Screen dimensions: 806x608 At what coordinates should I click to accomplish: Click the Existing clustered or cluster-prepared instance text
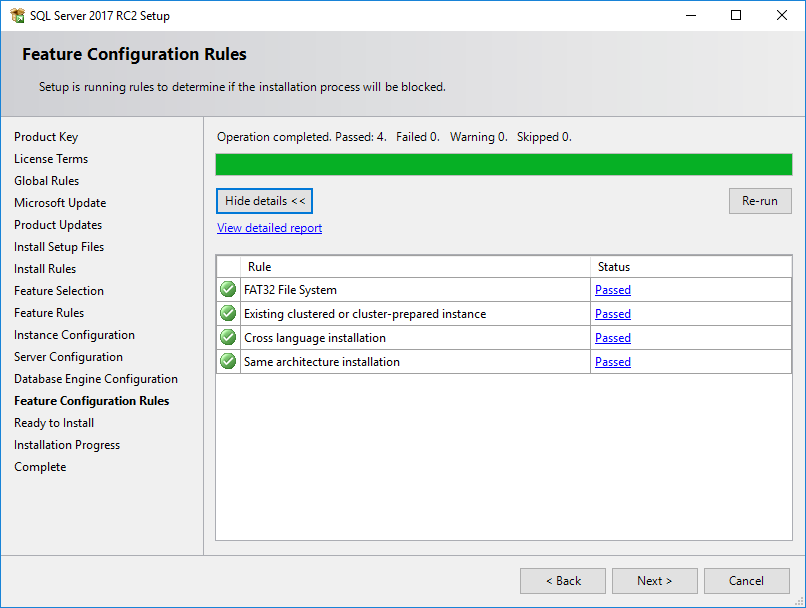(x=365, y=314)
